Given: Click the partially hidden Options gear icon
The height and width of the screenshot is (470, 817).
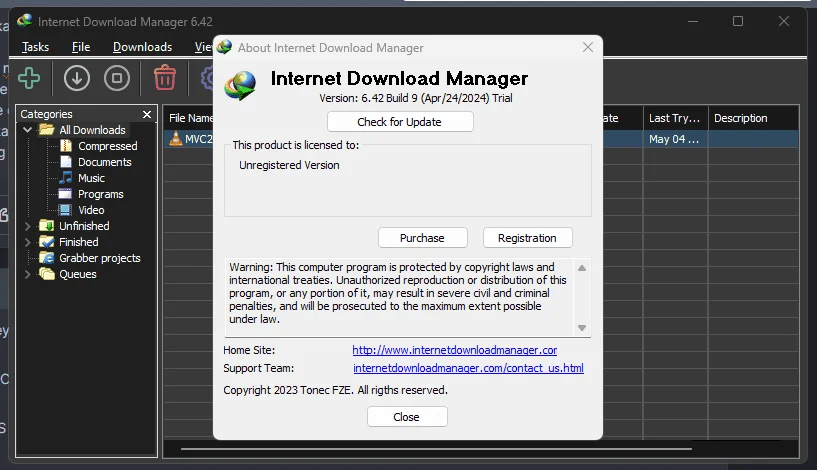Looking at the screenshot, I should coord(207,79).
